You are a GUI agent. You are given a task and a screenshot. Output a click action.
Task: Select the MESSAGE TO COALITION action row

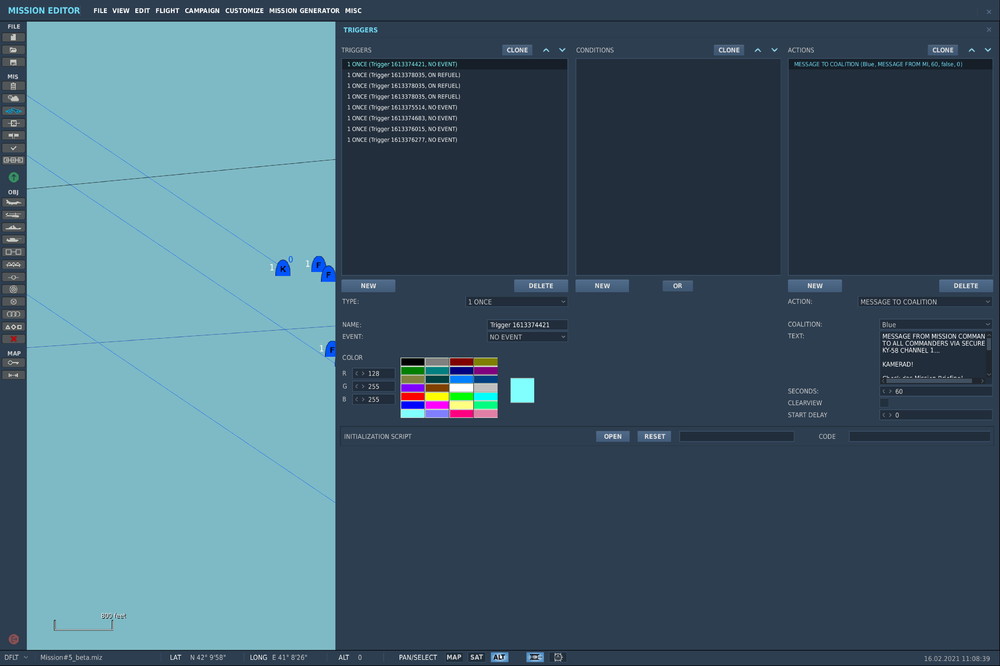pos(890,64)
